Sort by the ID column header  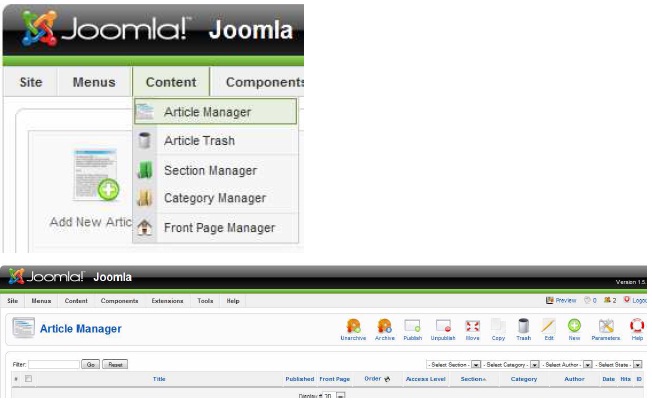point(639,379)
